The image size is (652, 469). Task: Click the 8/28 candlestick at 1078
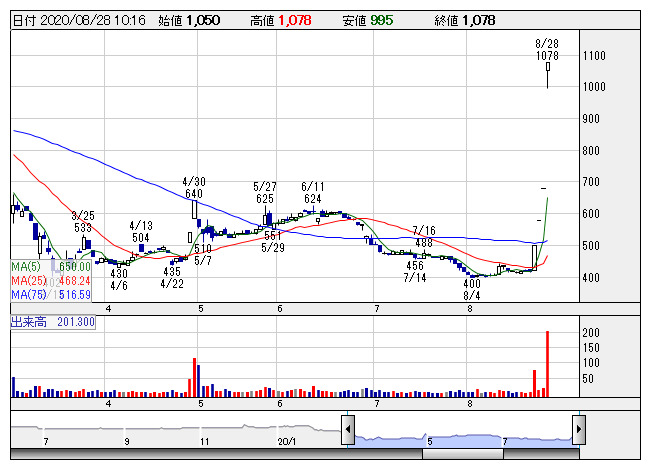[548, 68]
